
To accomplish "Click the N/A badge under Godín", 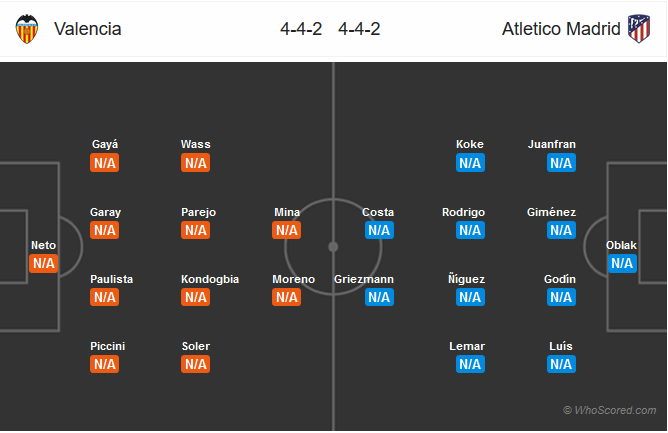I will (x=561, y=297).
